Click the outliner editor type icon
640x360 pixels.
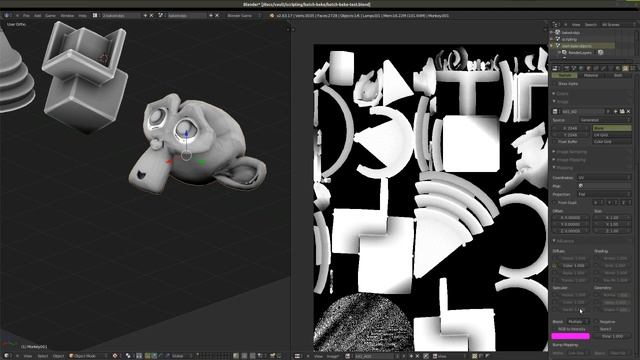[555, 24]
